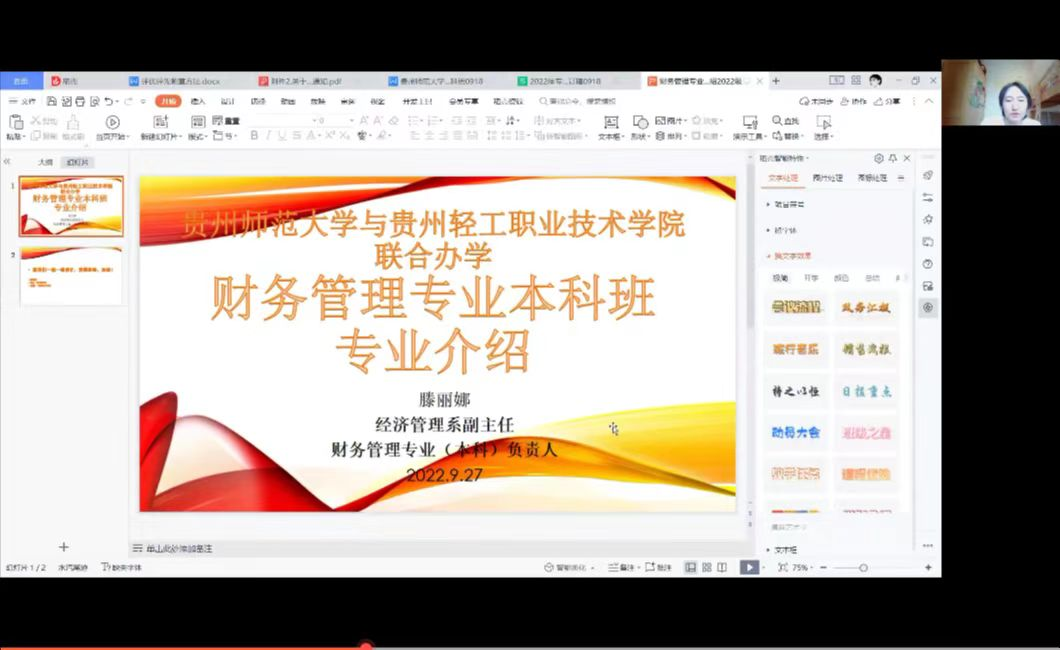Click the Undo arrow icon
Viewport: 1060px width, 650px height.
[x=108, y=101]
